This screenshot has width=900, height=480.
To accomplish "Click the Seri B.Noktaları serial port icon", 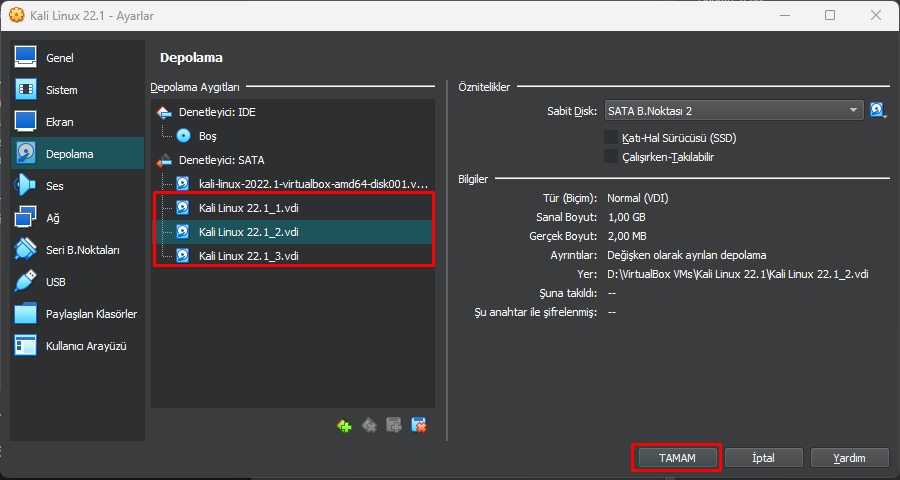I will (25, 250).
